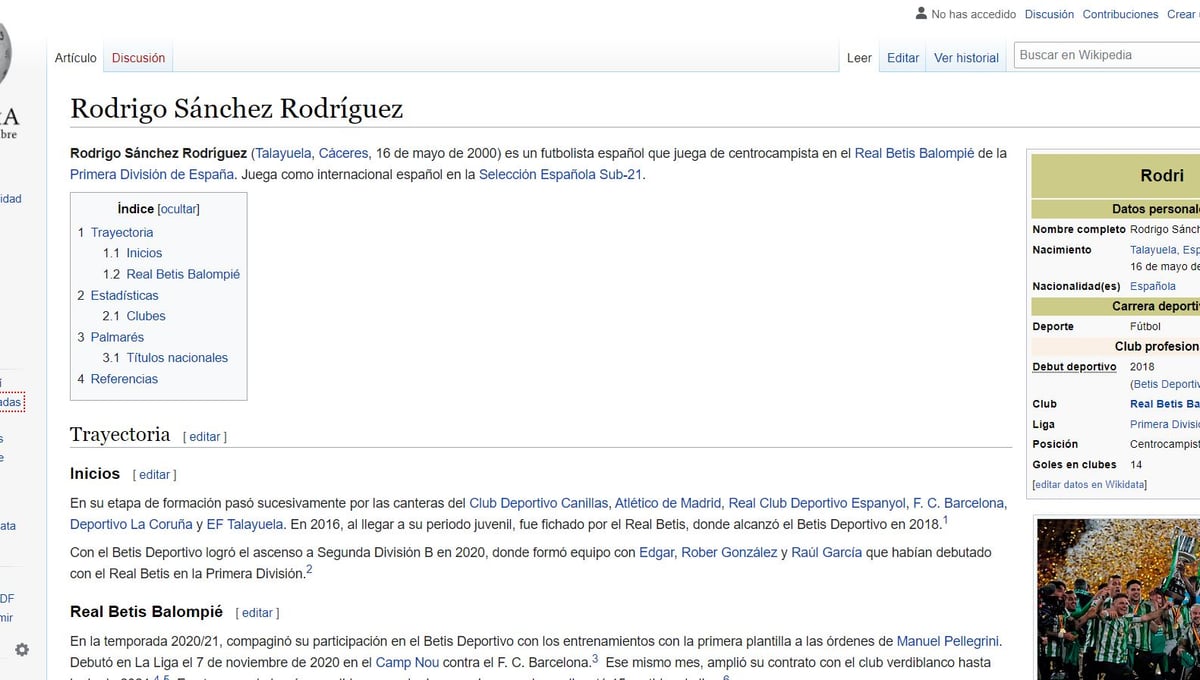Open the settings gear icon in sidebar
This screenshot has width=1200, height=680.
22,649
